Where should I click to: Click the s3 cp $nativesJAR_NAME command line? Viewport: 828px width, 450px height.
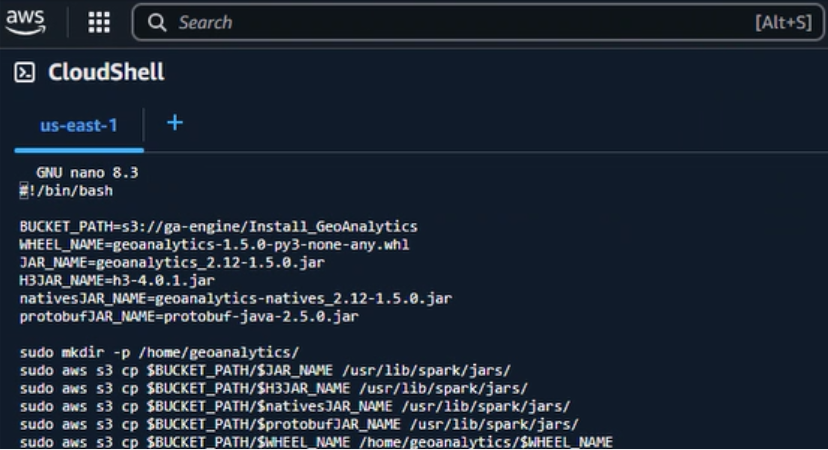click(x=295, y=406)
